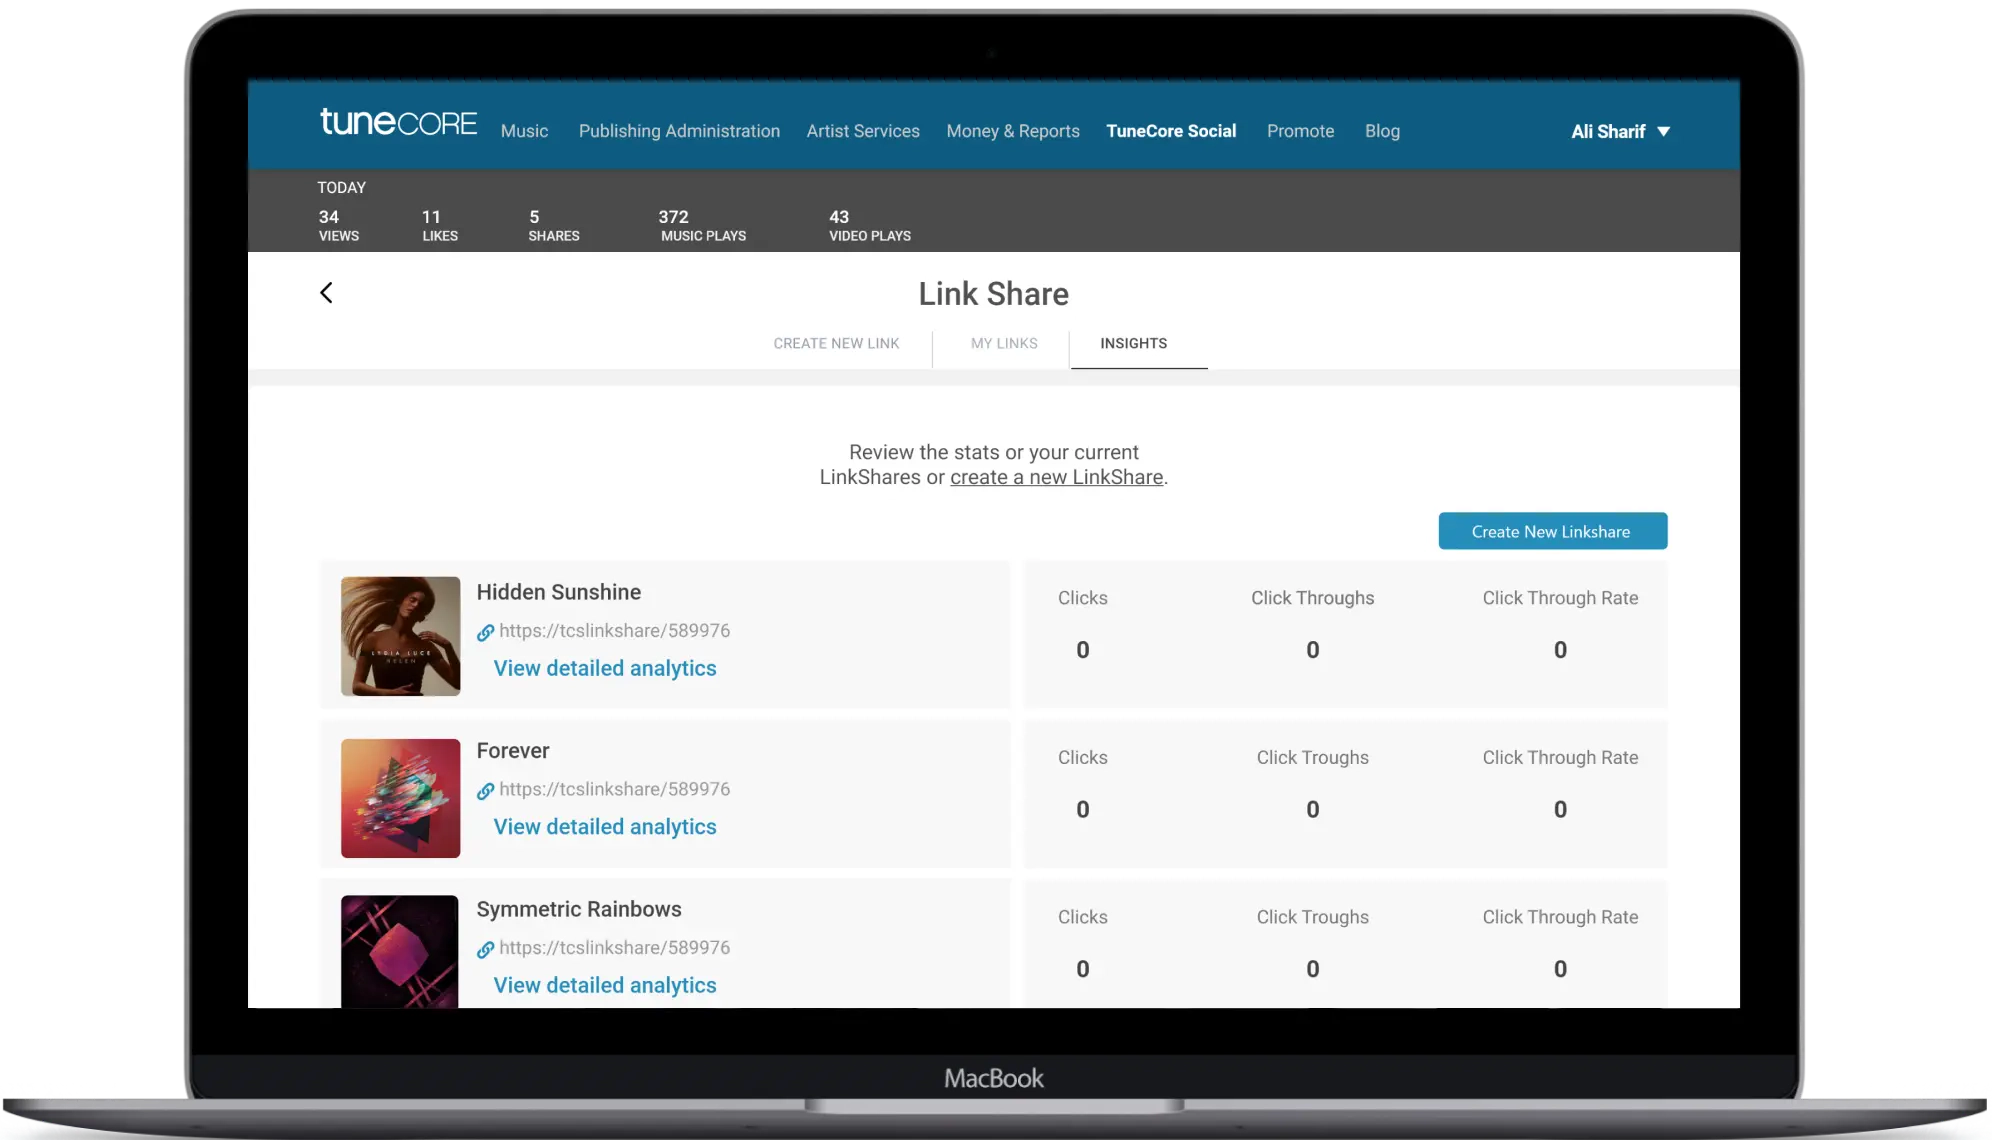Open the Promote menu
The image size is (1992, 1140).
[x=1300, y=131]
